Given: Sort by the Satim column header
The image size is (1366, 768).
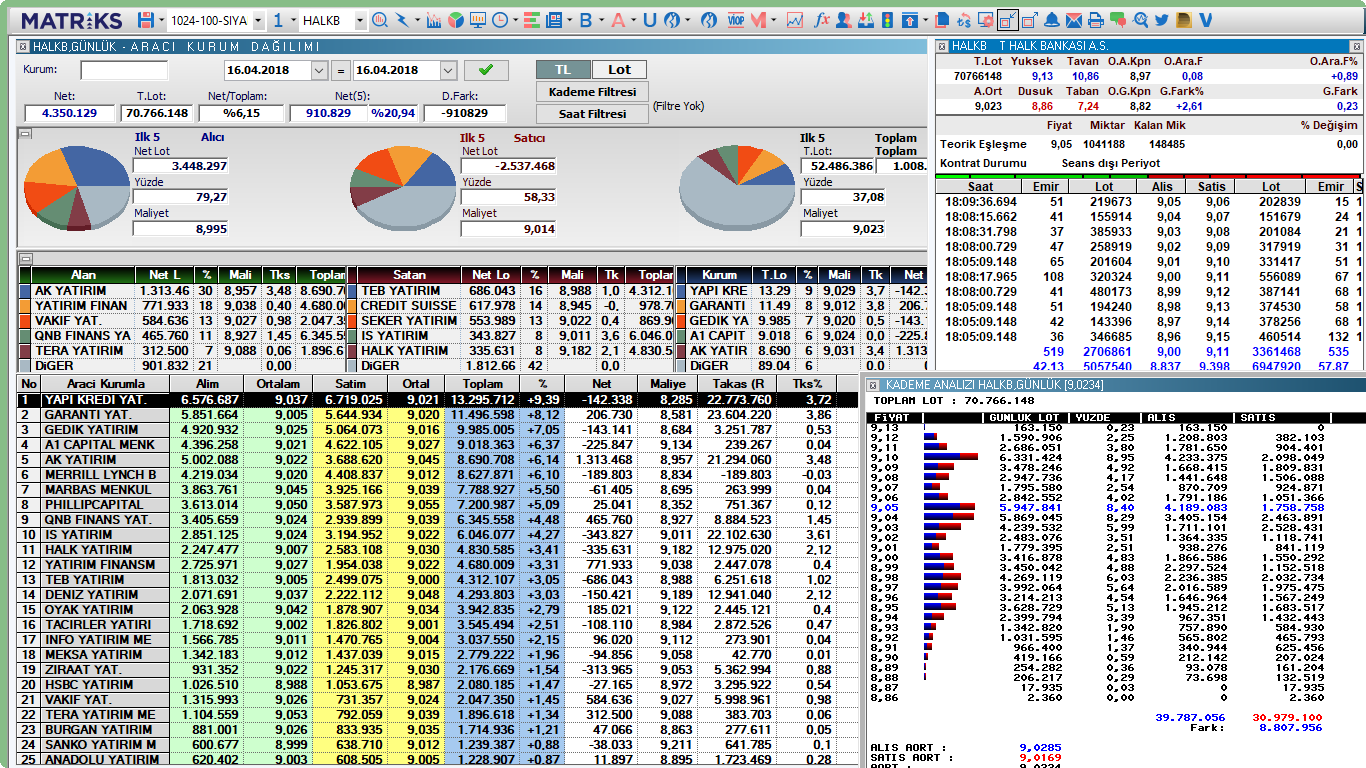Looking at the screenshot, I should tap(351, 384).
